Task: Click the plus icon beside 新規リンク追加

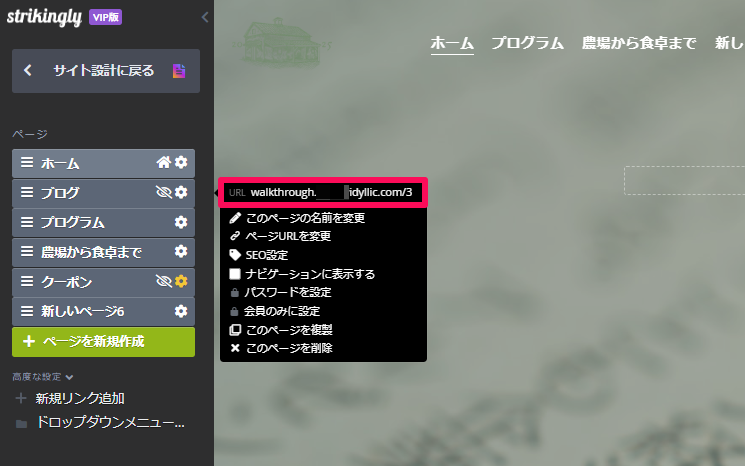Action: click(21, 398)
